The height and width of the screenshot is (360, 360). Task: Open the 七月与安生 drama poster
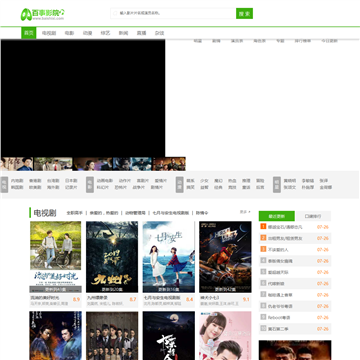pyautogui.click(x=169, y=257)
